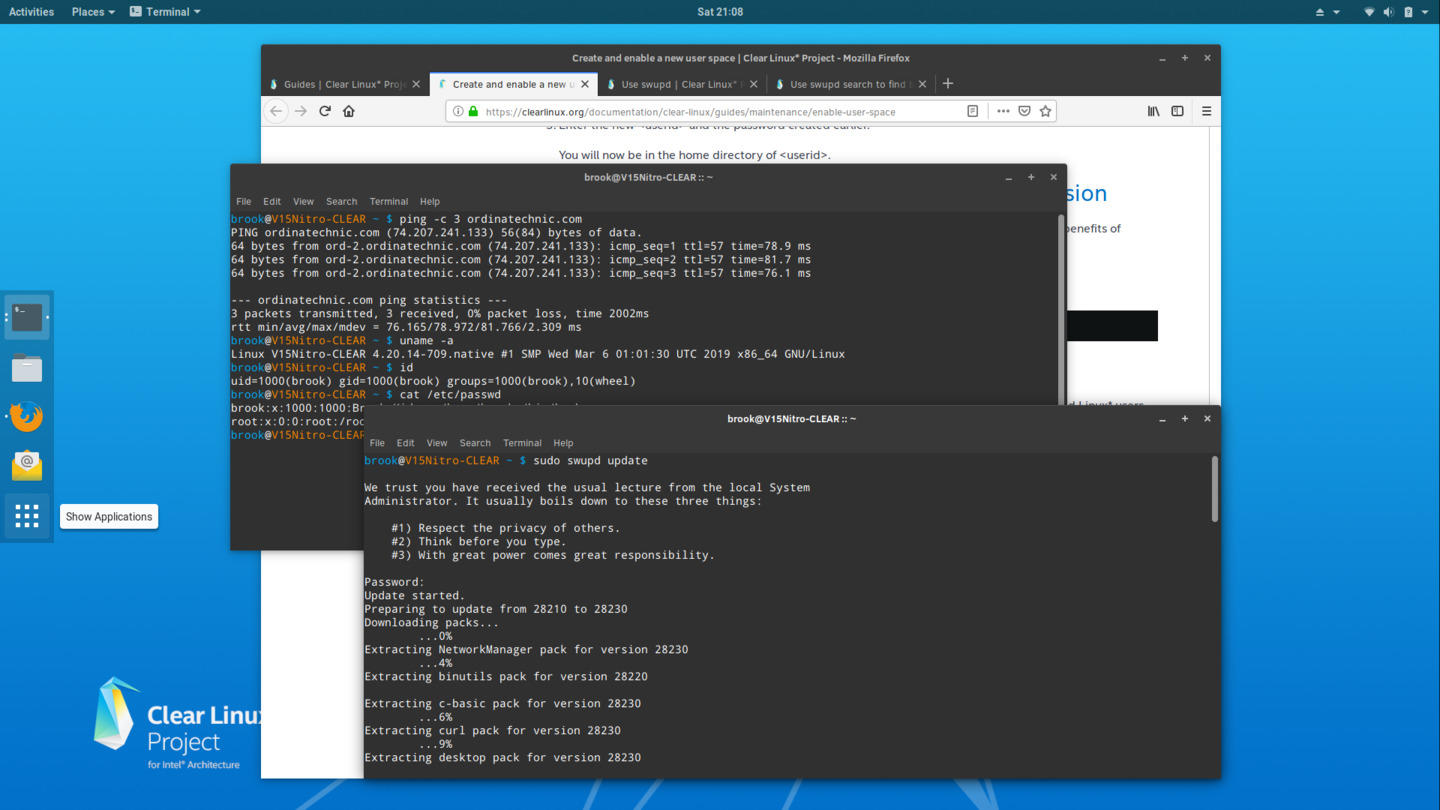Open Terminal menu in front terminal
1440x810 pixels.
(522, 443)
